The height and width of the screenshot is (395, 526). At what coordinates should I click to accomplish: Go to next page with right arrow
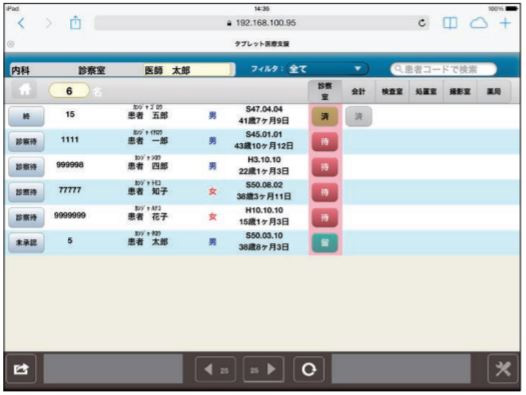(264, 369)
